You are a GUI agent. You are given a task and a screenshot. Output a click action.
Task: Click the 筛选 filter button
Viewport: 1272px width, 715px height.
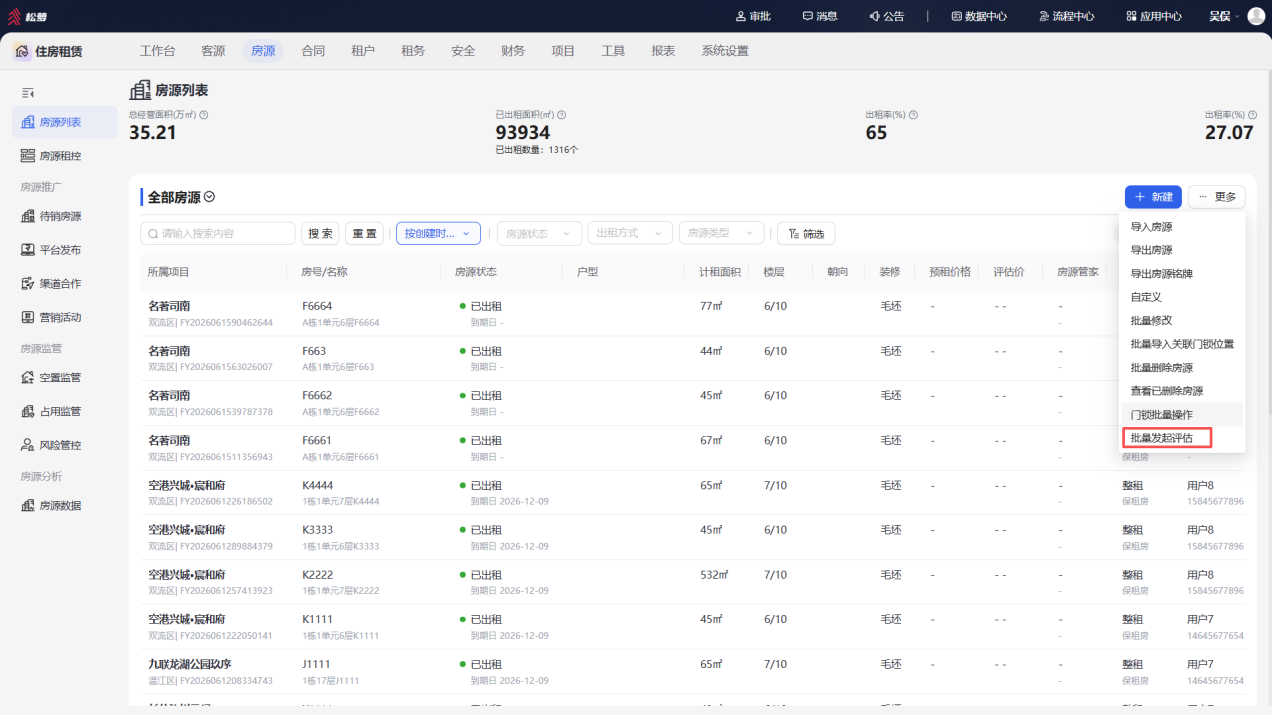pyautogui.click(x=806, y=233)
